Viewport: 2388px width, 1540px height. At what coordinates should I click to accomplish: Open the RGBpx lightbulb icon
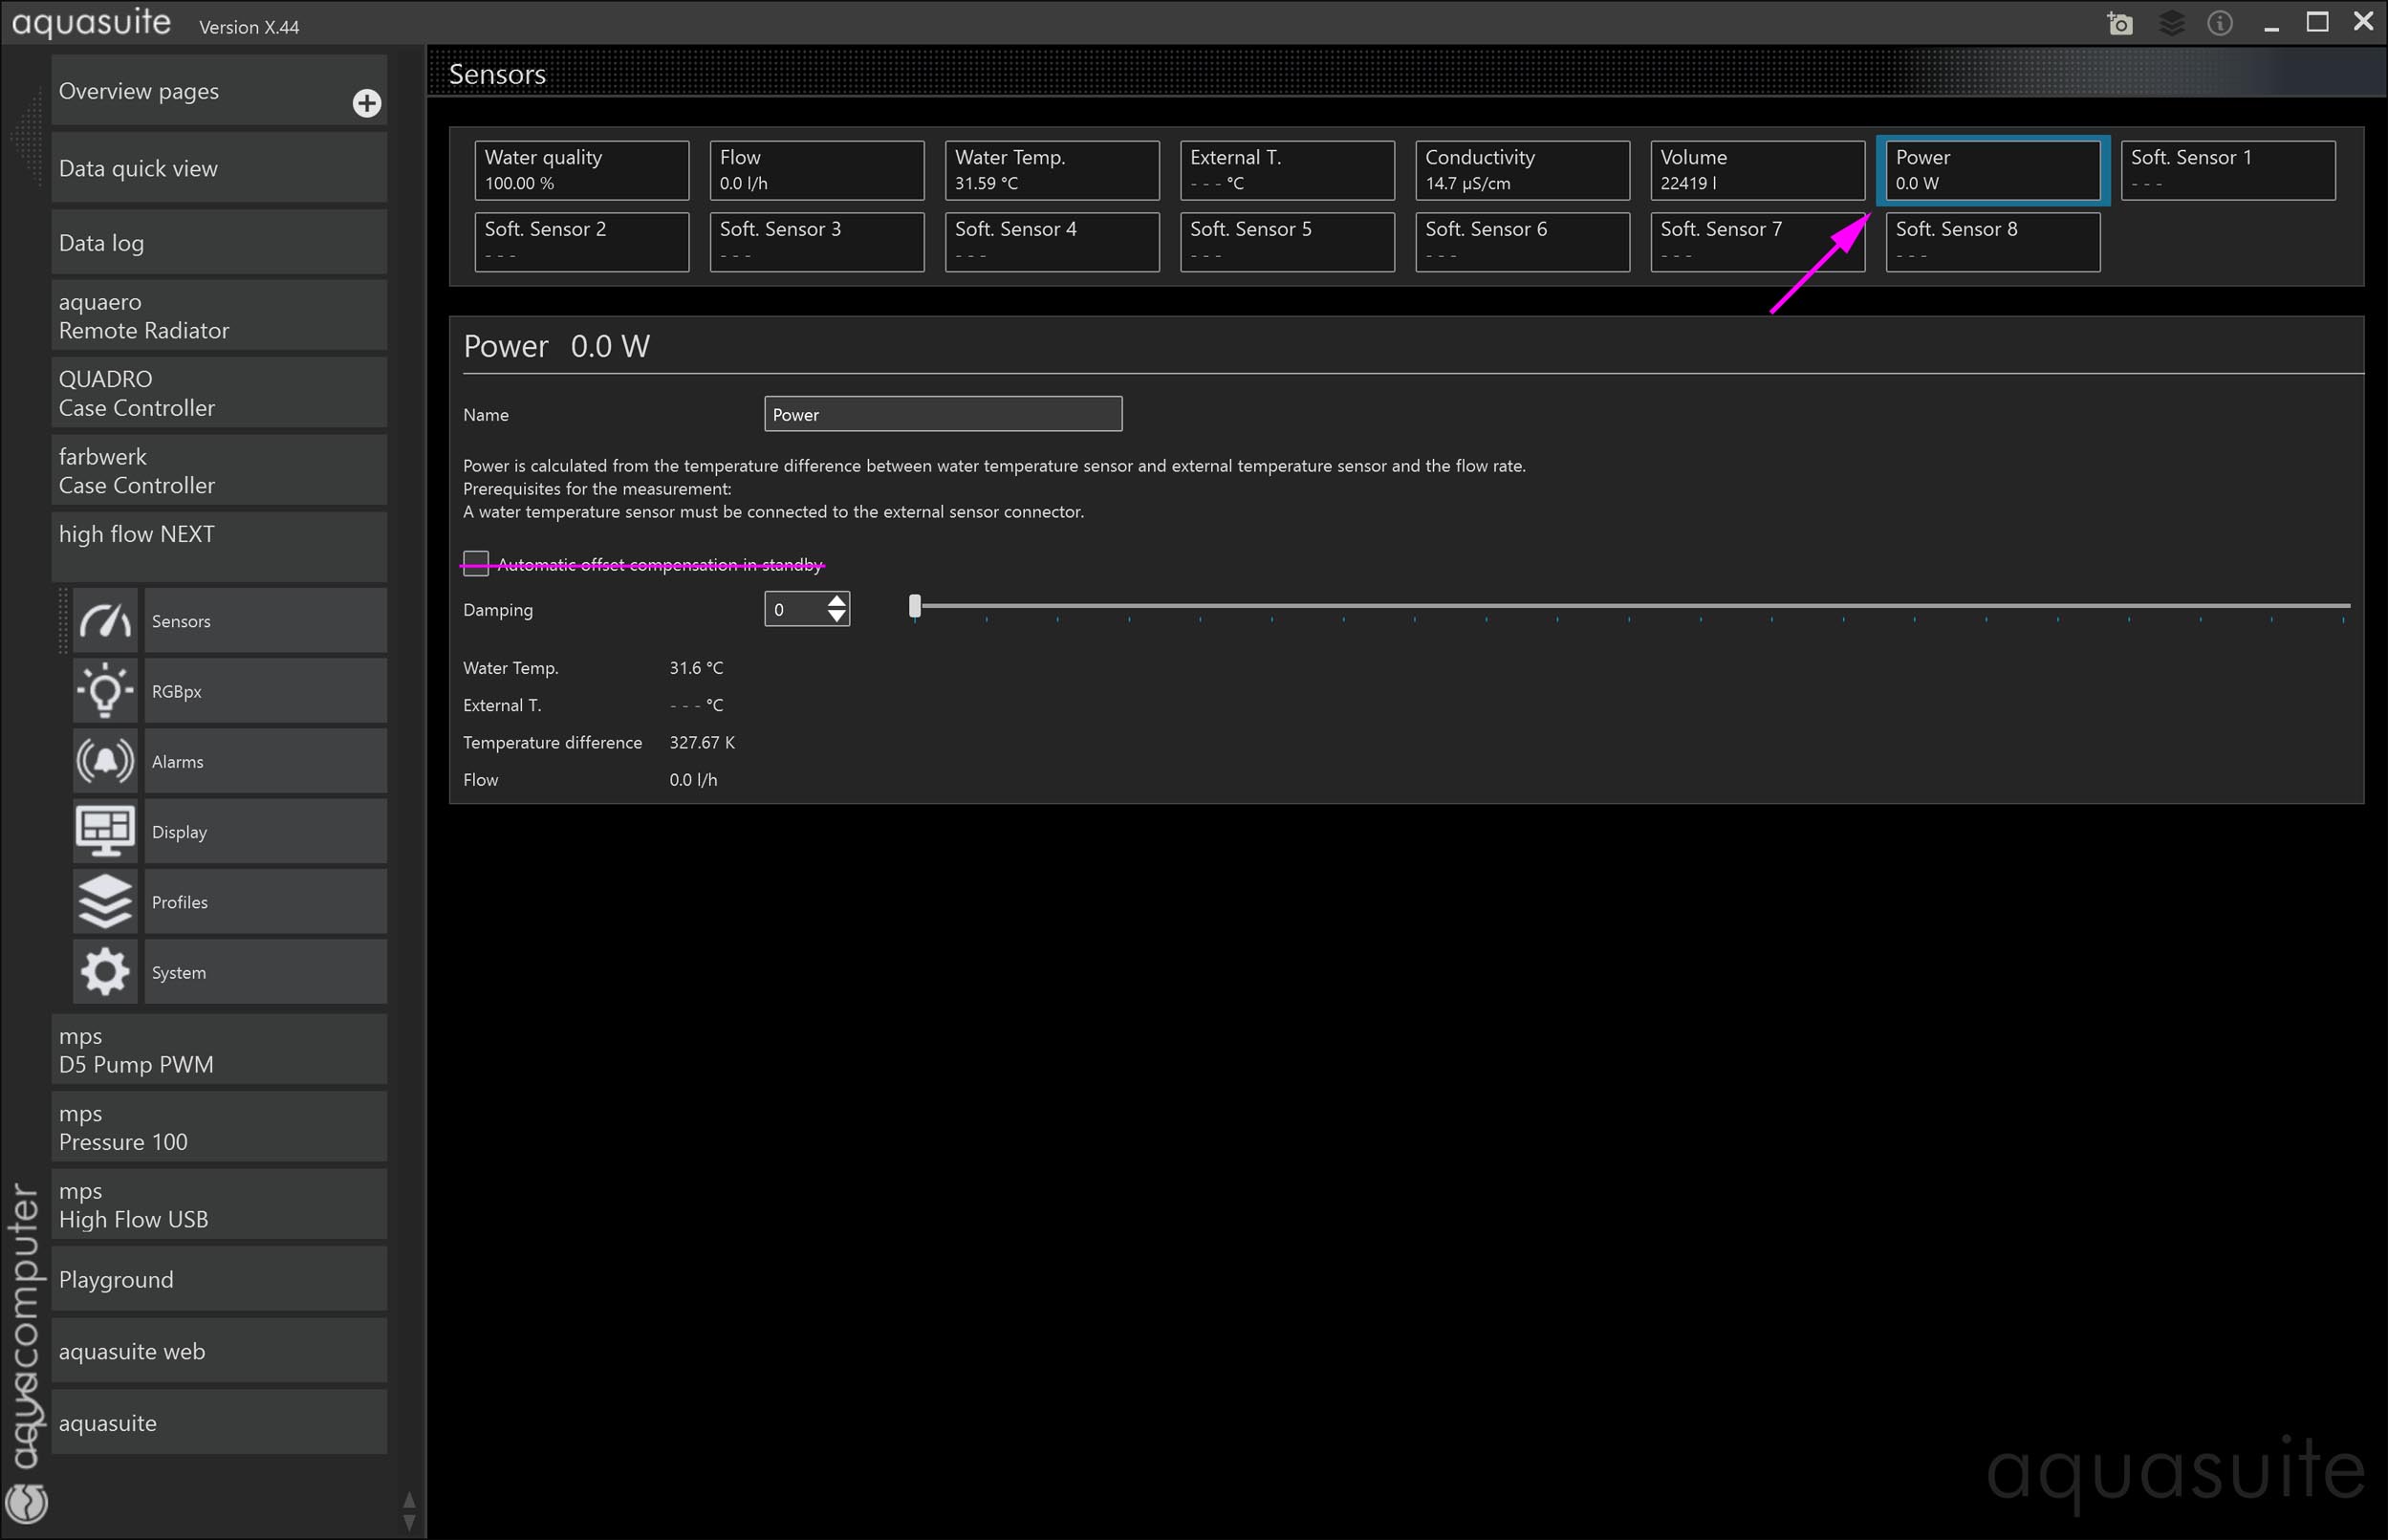coord(105,691)
